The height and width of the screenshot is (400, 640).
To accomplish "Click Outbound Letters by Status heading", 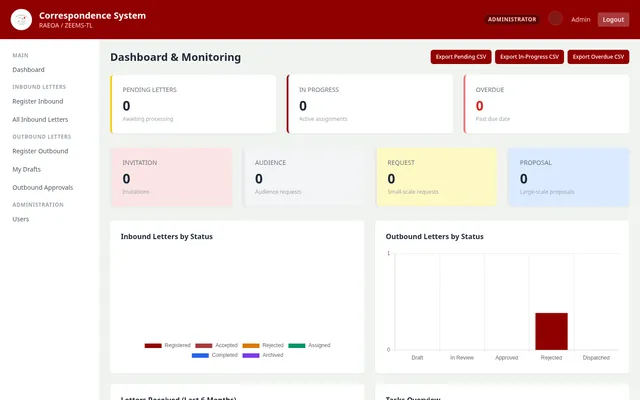I will (435, 237).
